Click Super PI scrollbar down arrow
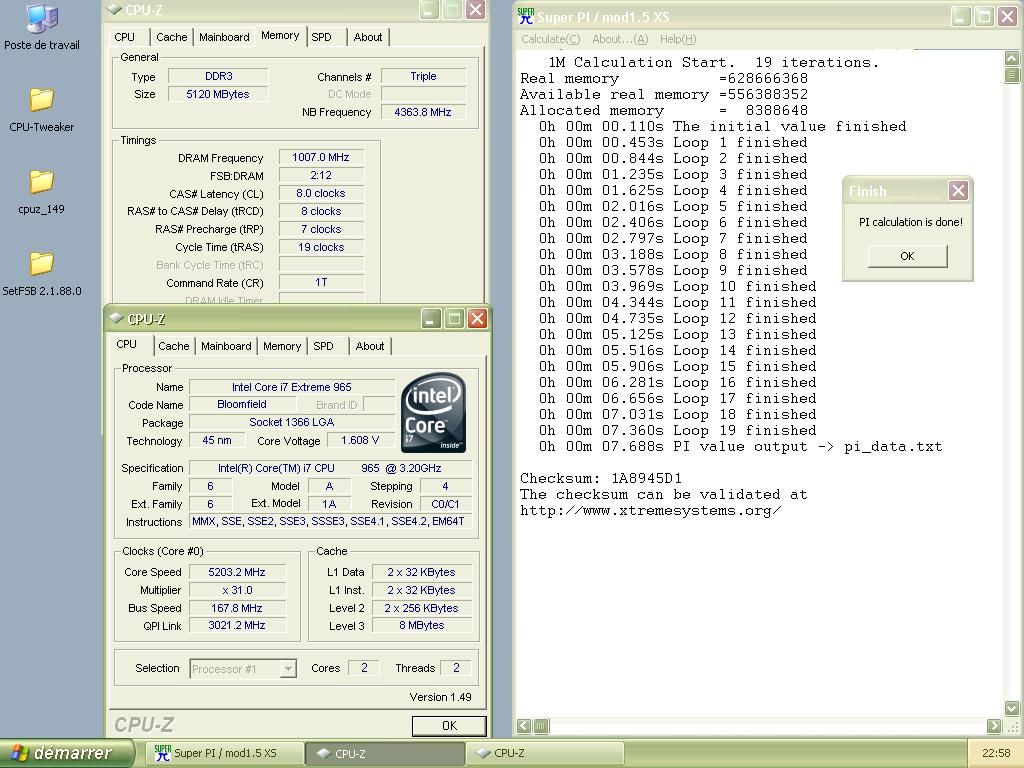1024x768 pixels. pyautogui.click(x=1012, y=708)
